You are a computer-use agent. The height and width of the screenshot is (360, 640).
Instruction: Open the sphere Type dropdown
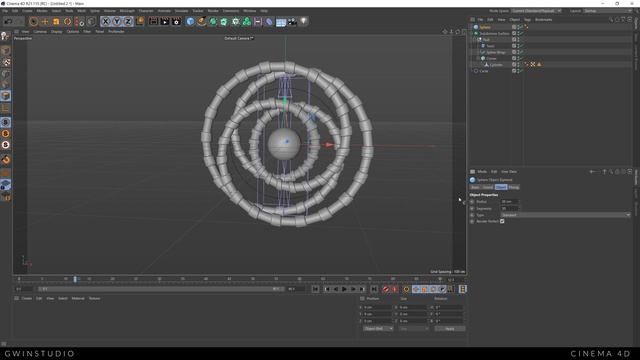(565, 215)
